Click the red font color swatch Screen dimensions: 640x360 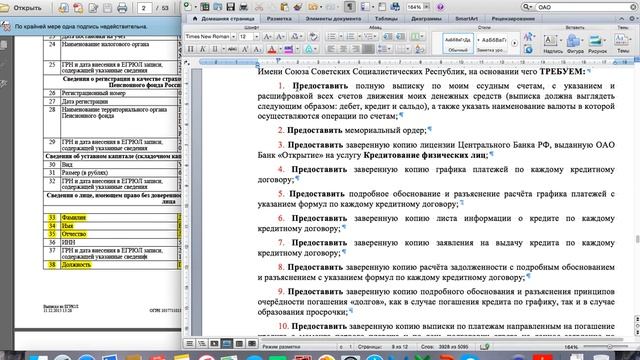pos(271,49)
